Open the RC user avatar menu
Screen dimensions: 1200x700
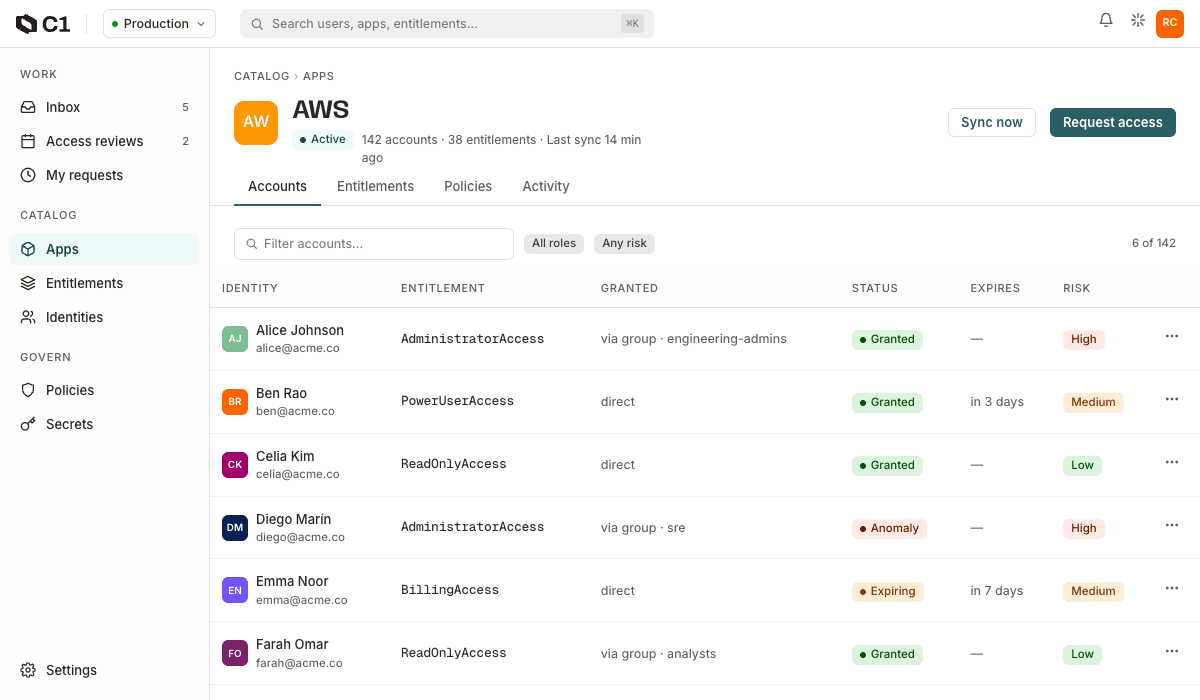[1170, 23]
